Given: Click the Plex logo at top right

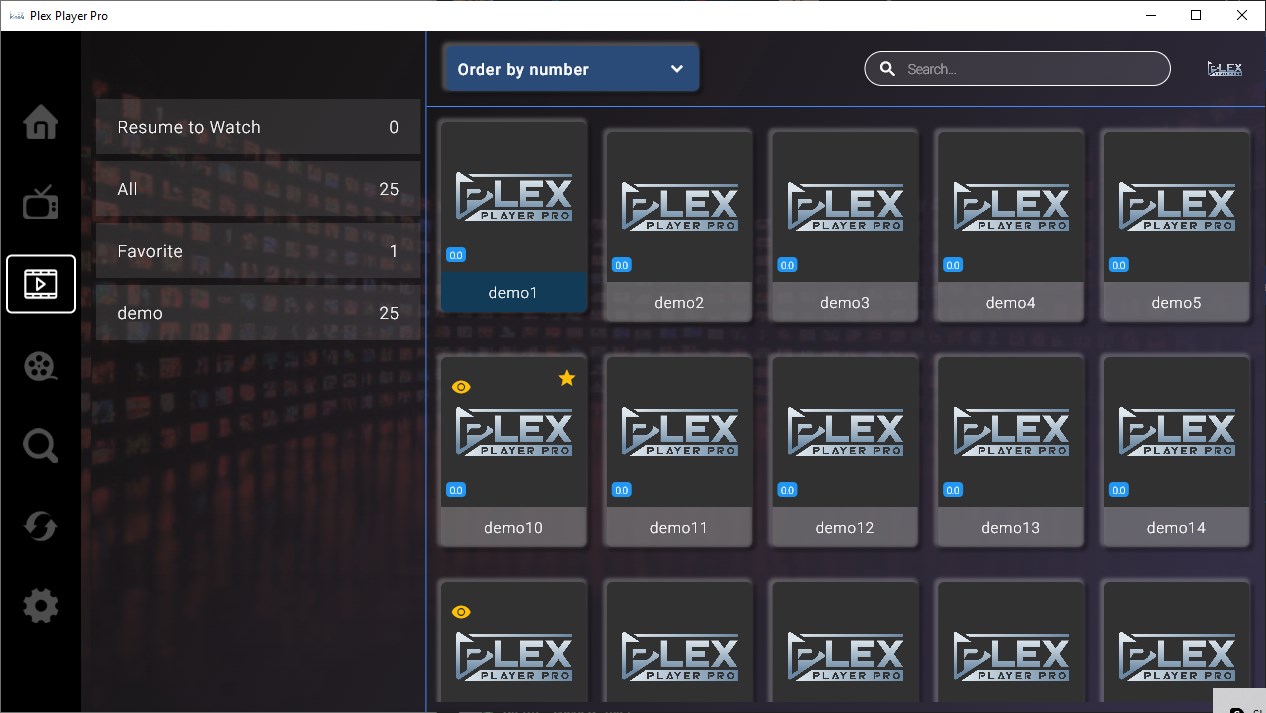Looking at the screenshot, I should pyautogui.click(x=1225, y=69).
